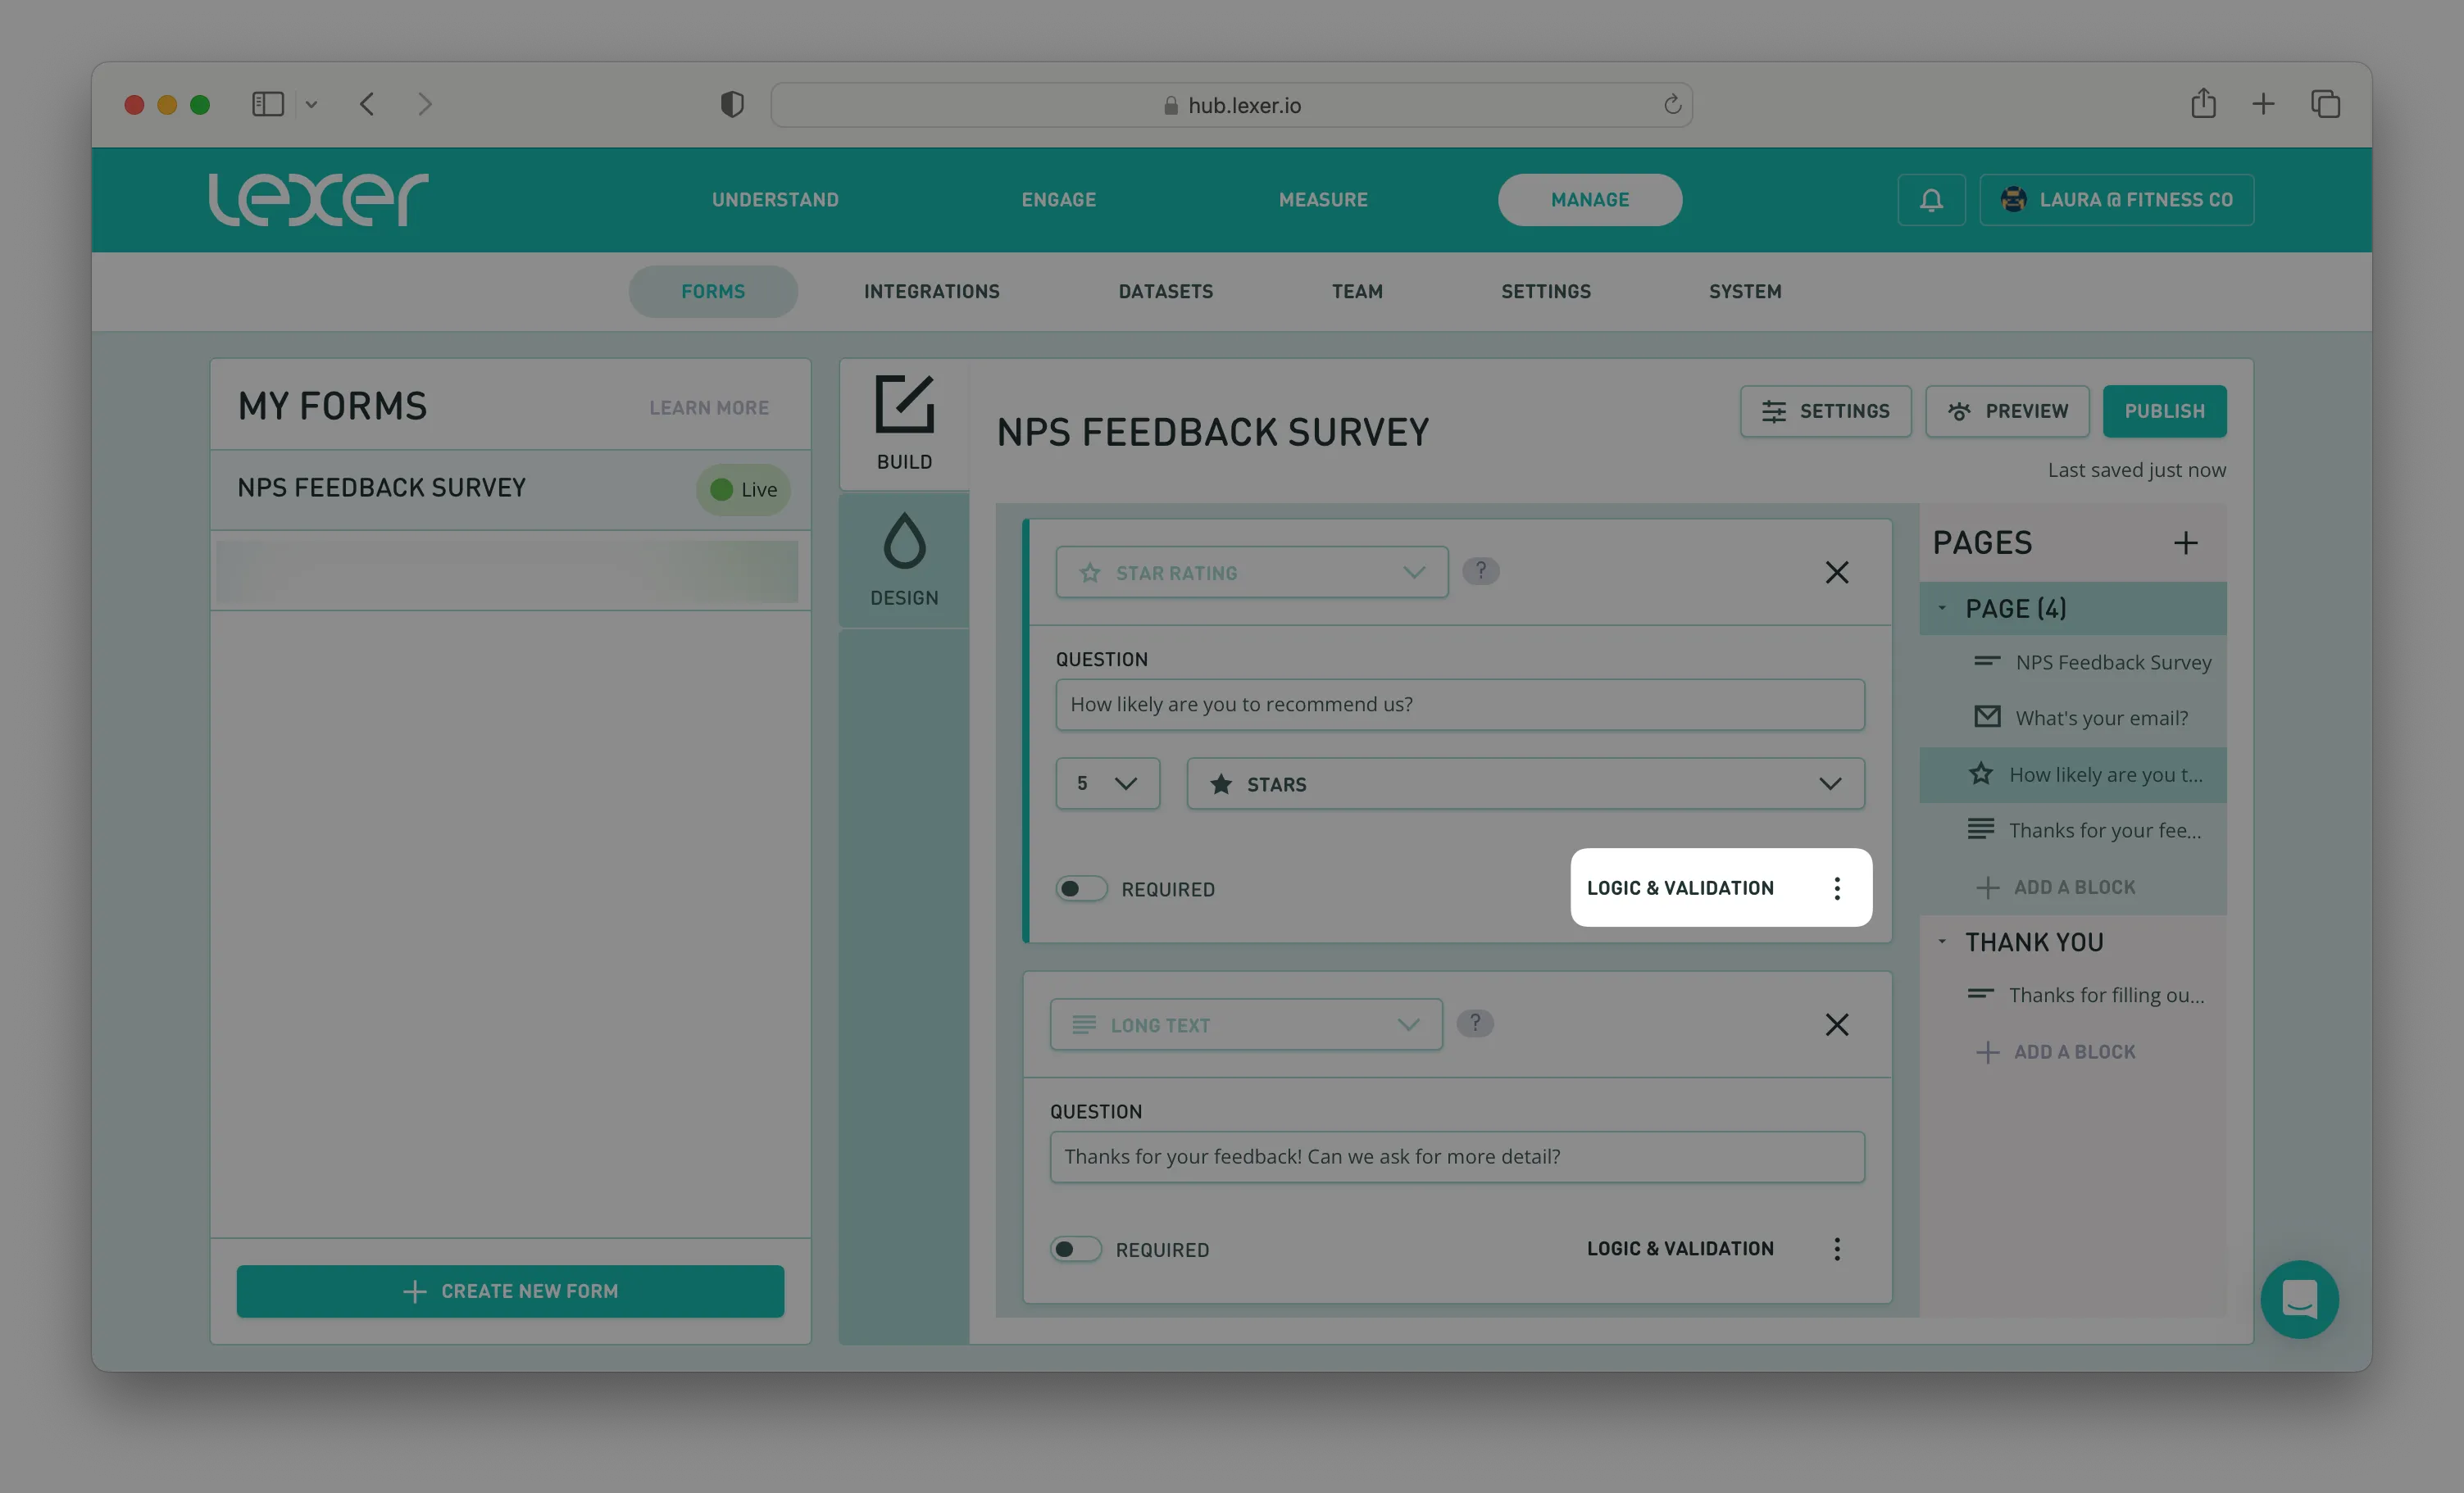Open the Design droplet icon tab
The image size is (2464, 1493).
(x=904, y=560)
